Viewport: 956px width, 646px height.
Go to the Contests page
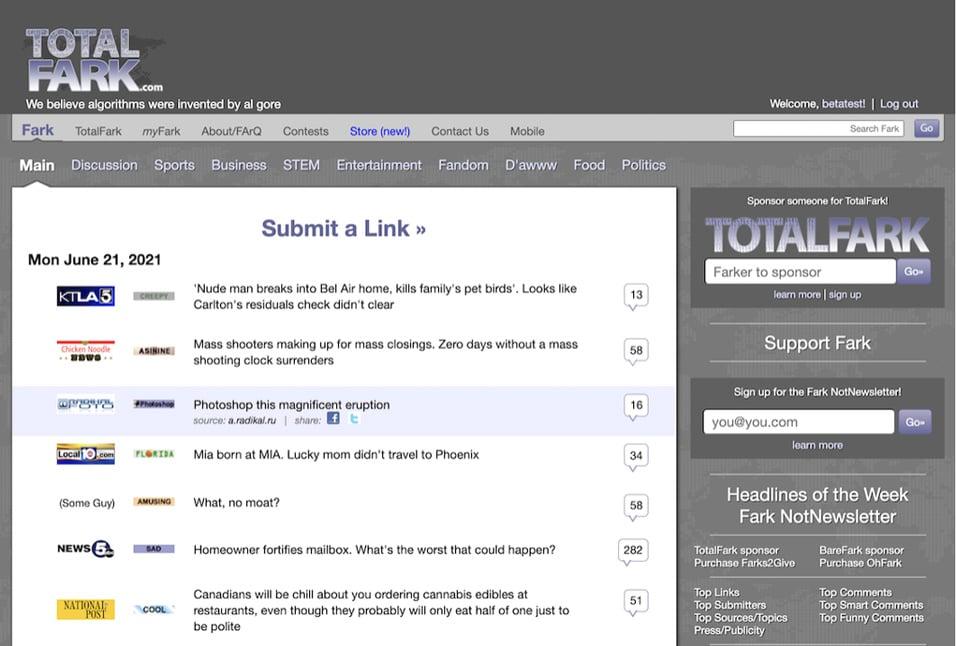pos(305,131)
